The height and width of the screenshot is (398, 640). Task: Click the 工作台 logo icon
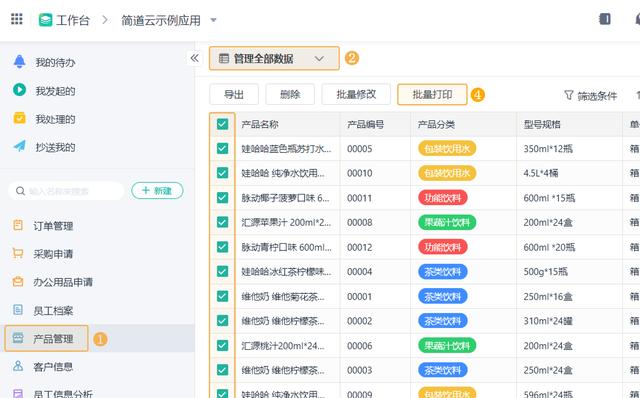click(45, 20)
